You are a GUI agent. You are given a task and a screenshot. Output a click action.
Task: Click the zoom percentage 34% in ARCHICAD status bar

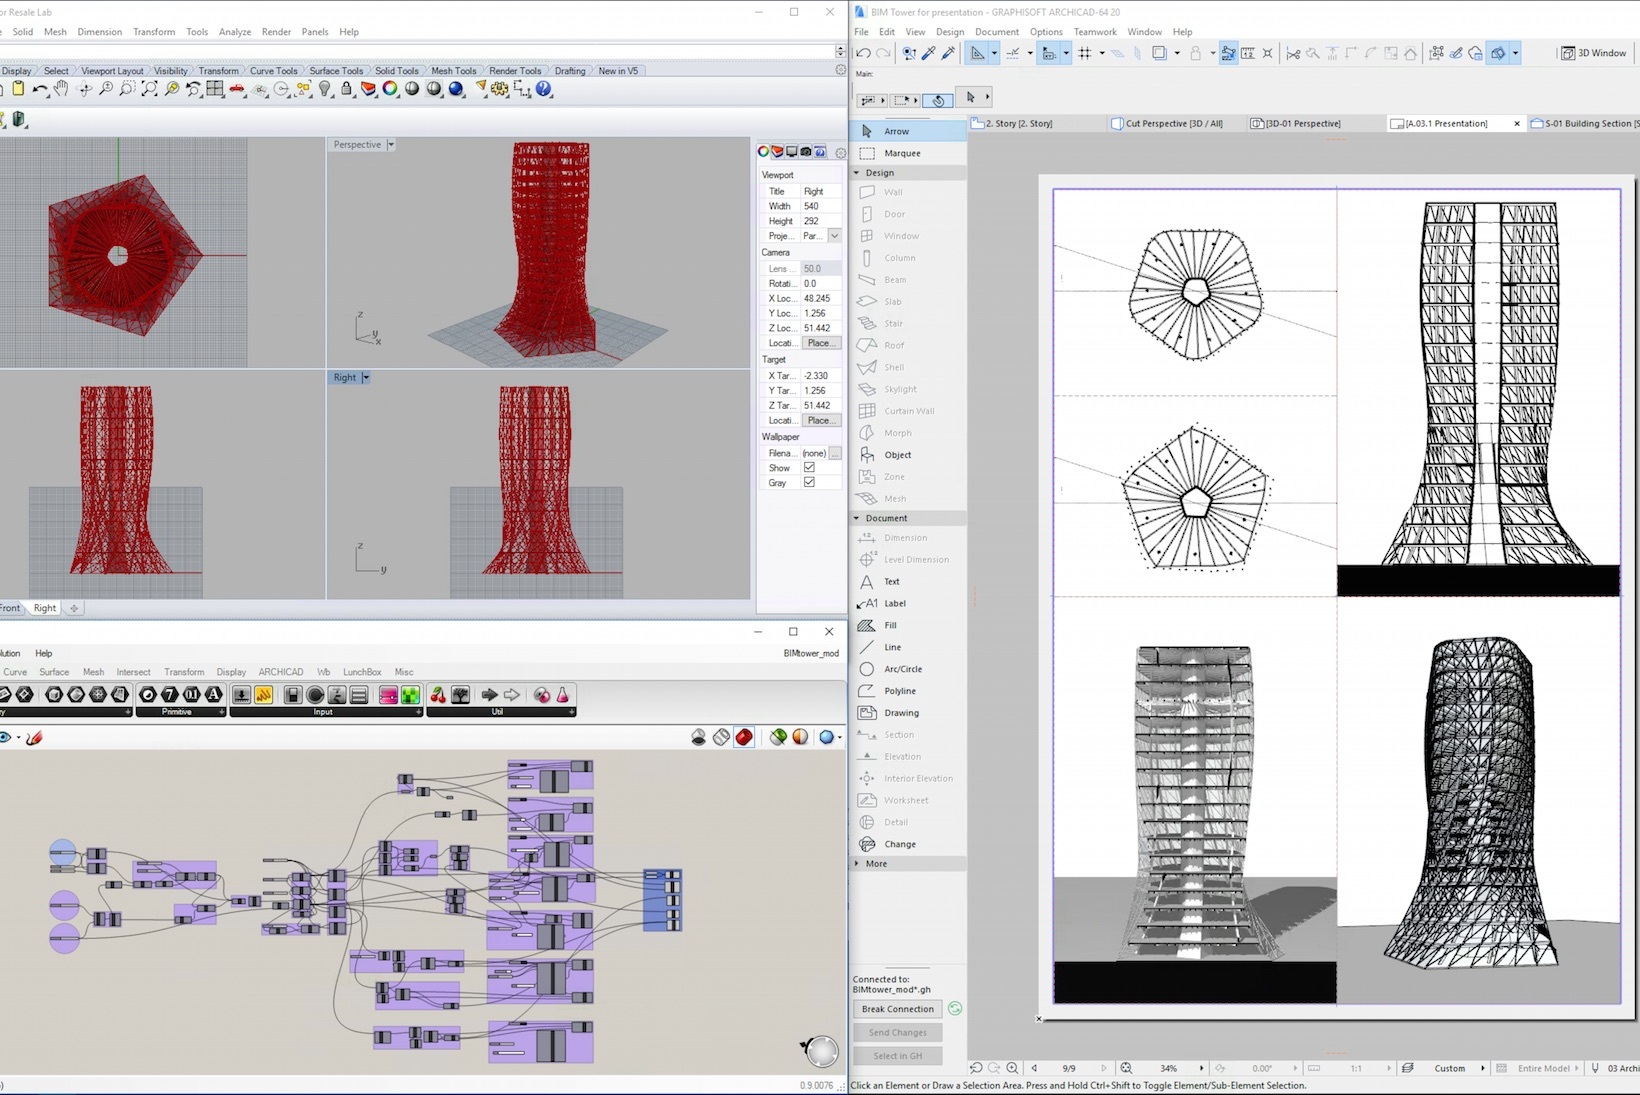click(x=1168, y=1068)
